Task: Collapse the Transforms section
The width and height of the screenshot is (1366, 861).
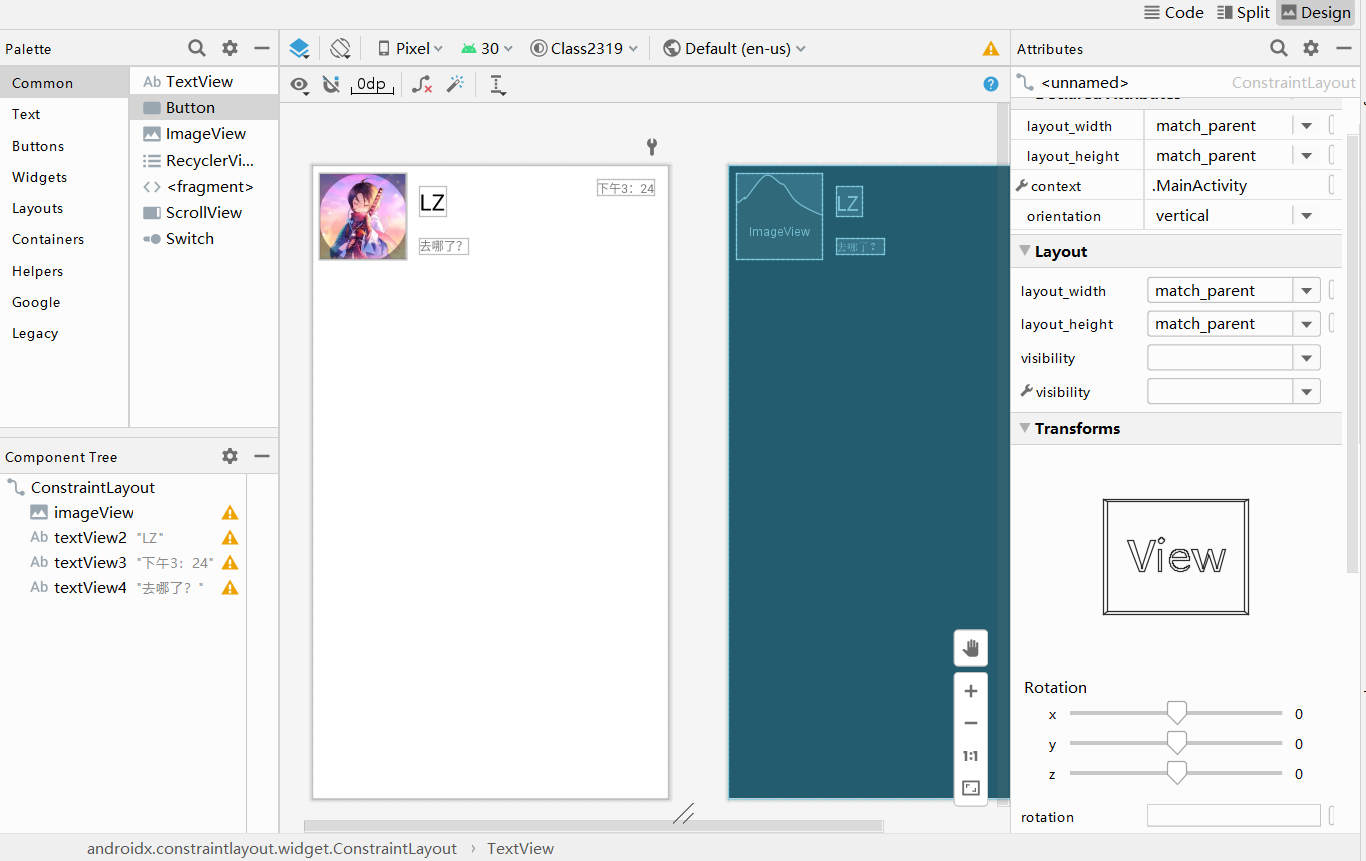Action: [x=1024, y=428]
